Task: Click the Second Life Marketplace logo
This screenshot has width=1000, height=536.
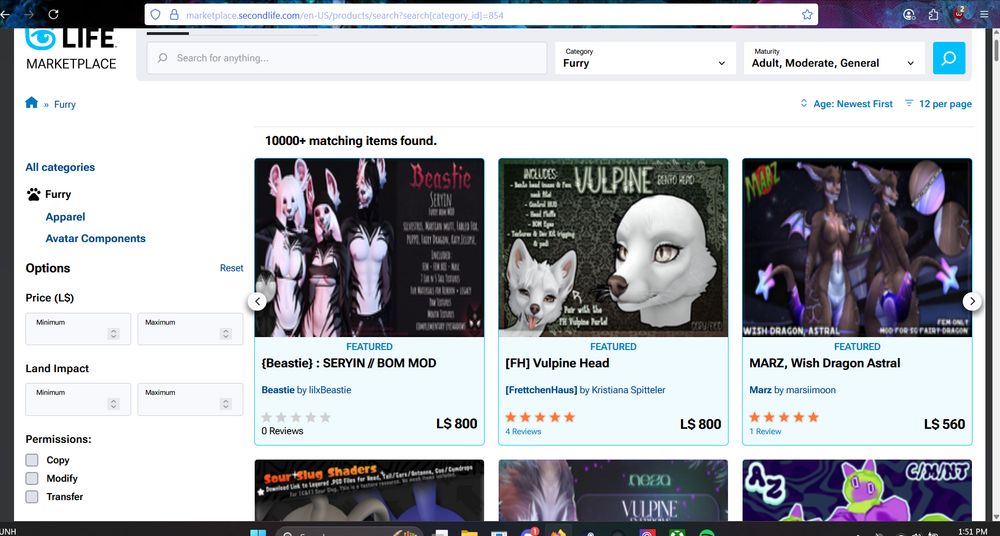Action: (71, 48)
